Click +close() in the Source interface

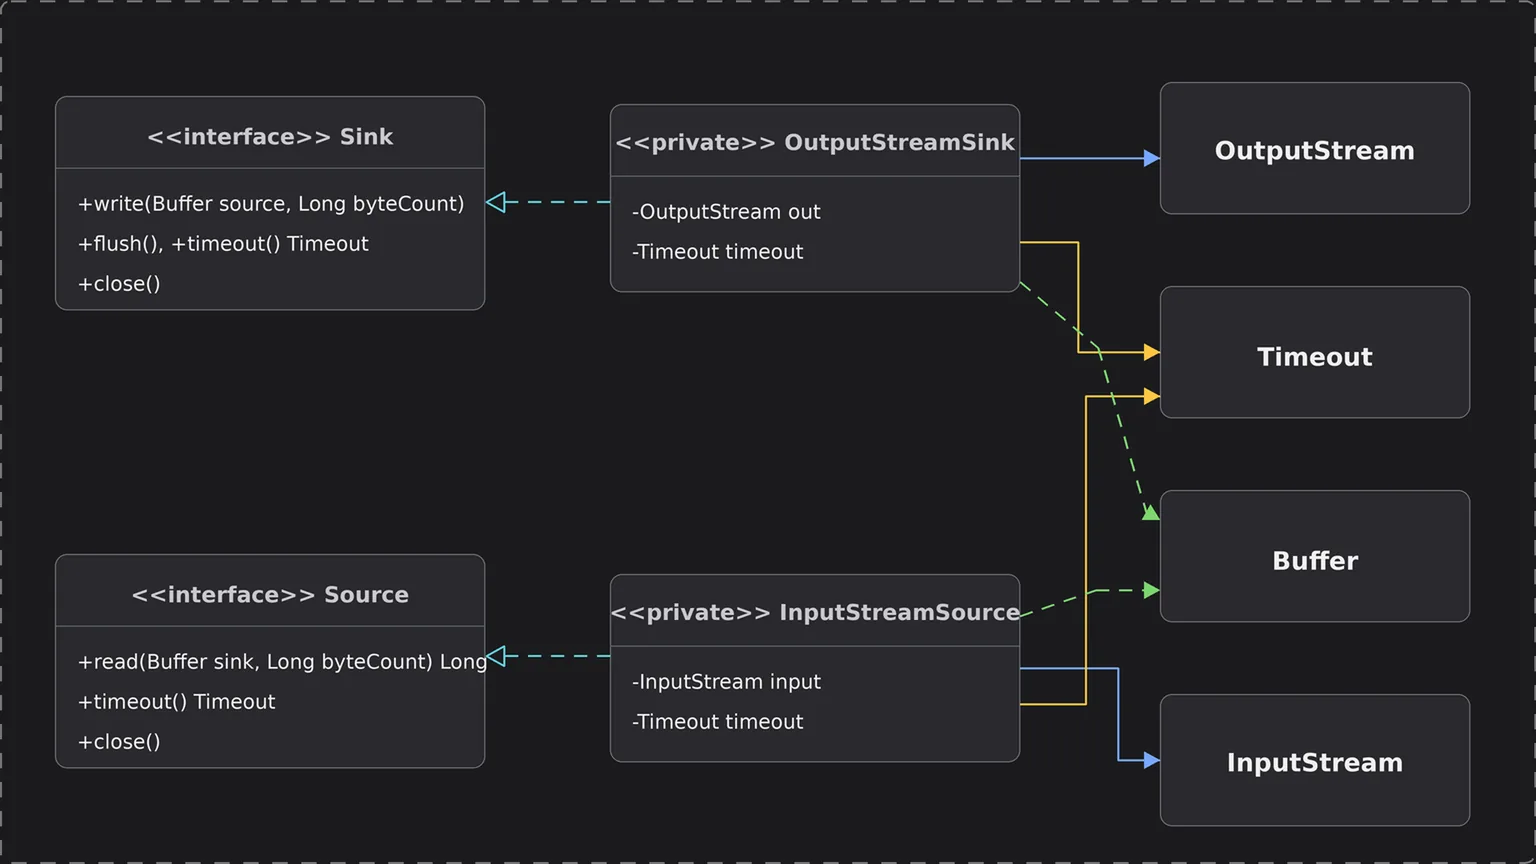click(119, 742)
